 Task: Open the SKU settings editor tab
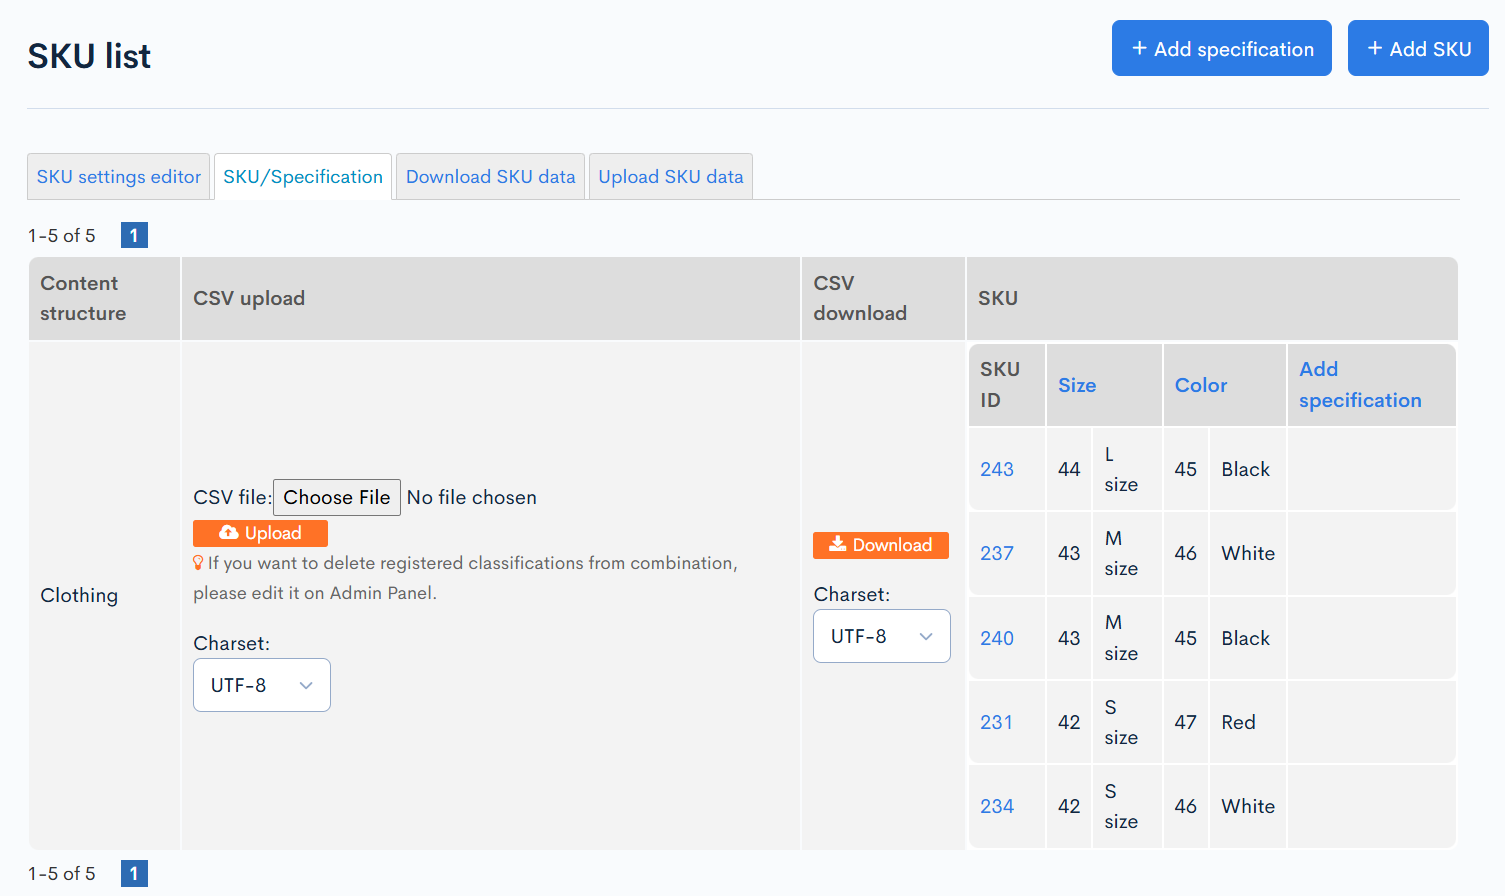pos(119,177)
